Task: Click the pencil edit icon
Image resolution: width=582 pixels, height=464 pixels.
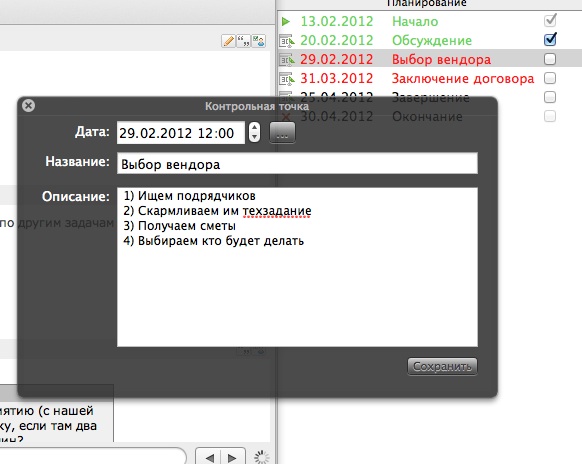Action: pyautogui.click(x=228, y=41)
